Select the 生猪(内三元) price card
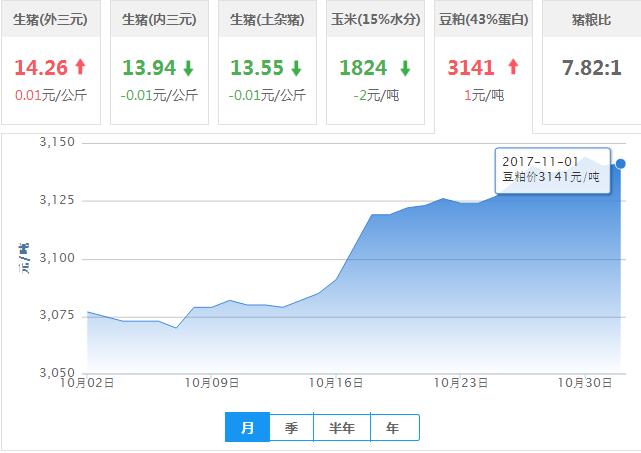641x453 pixels. (x=159, y=62)
